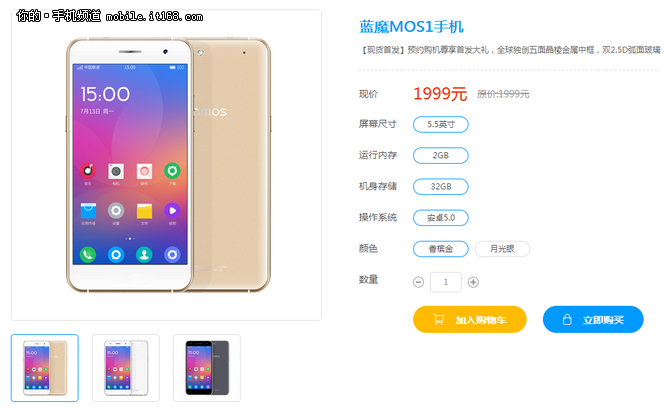Open the silver white phone thumbnail

[x=126, y=368]
